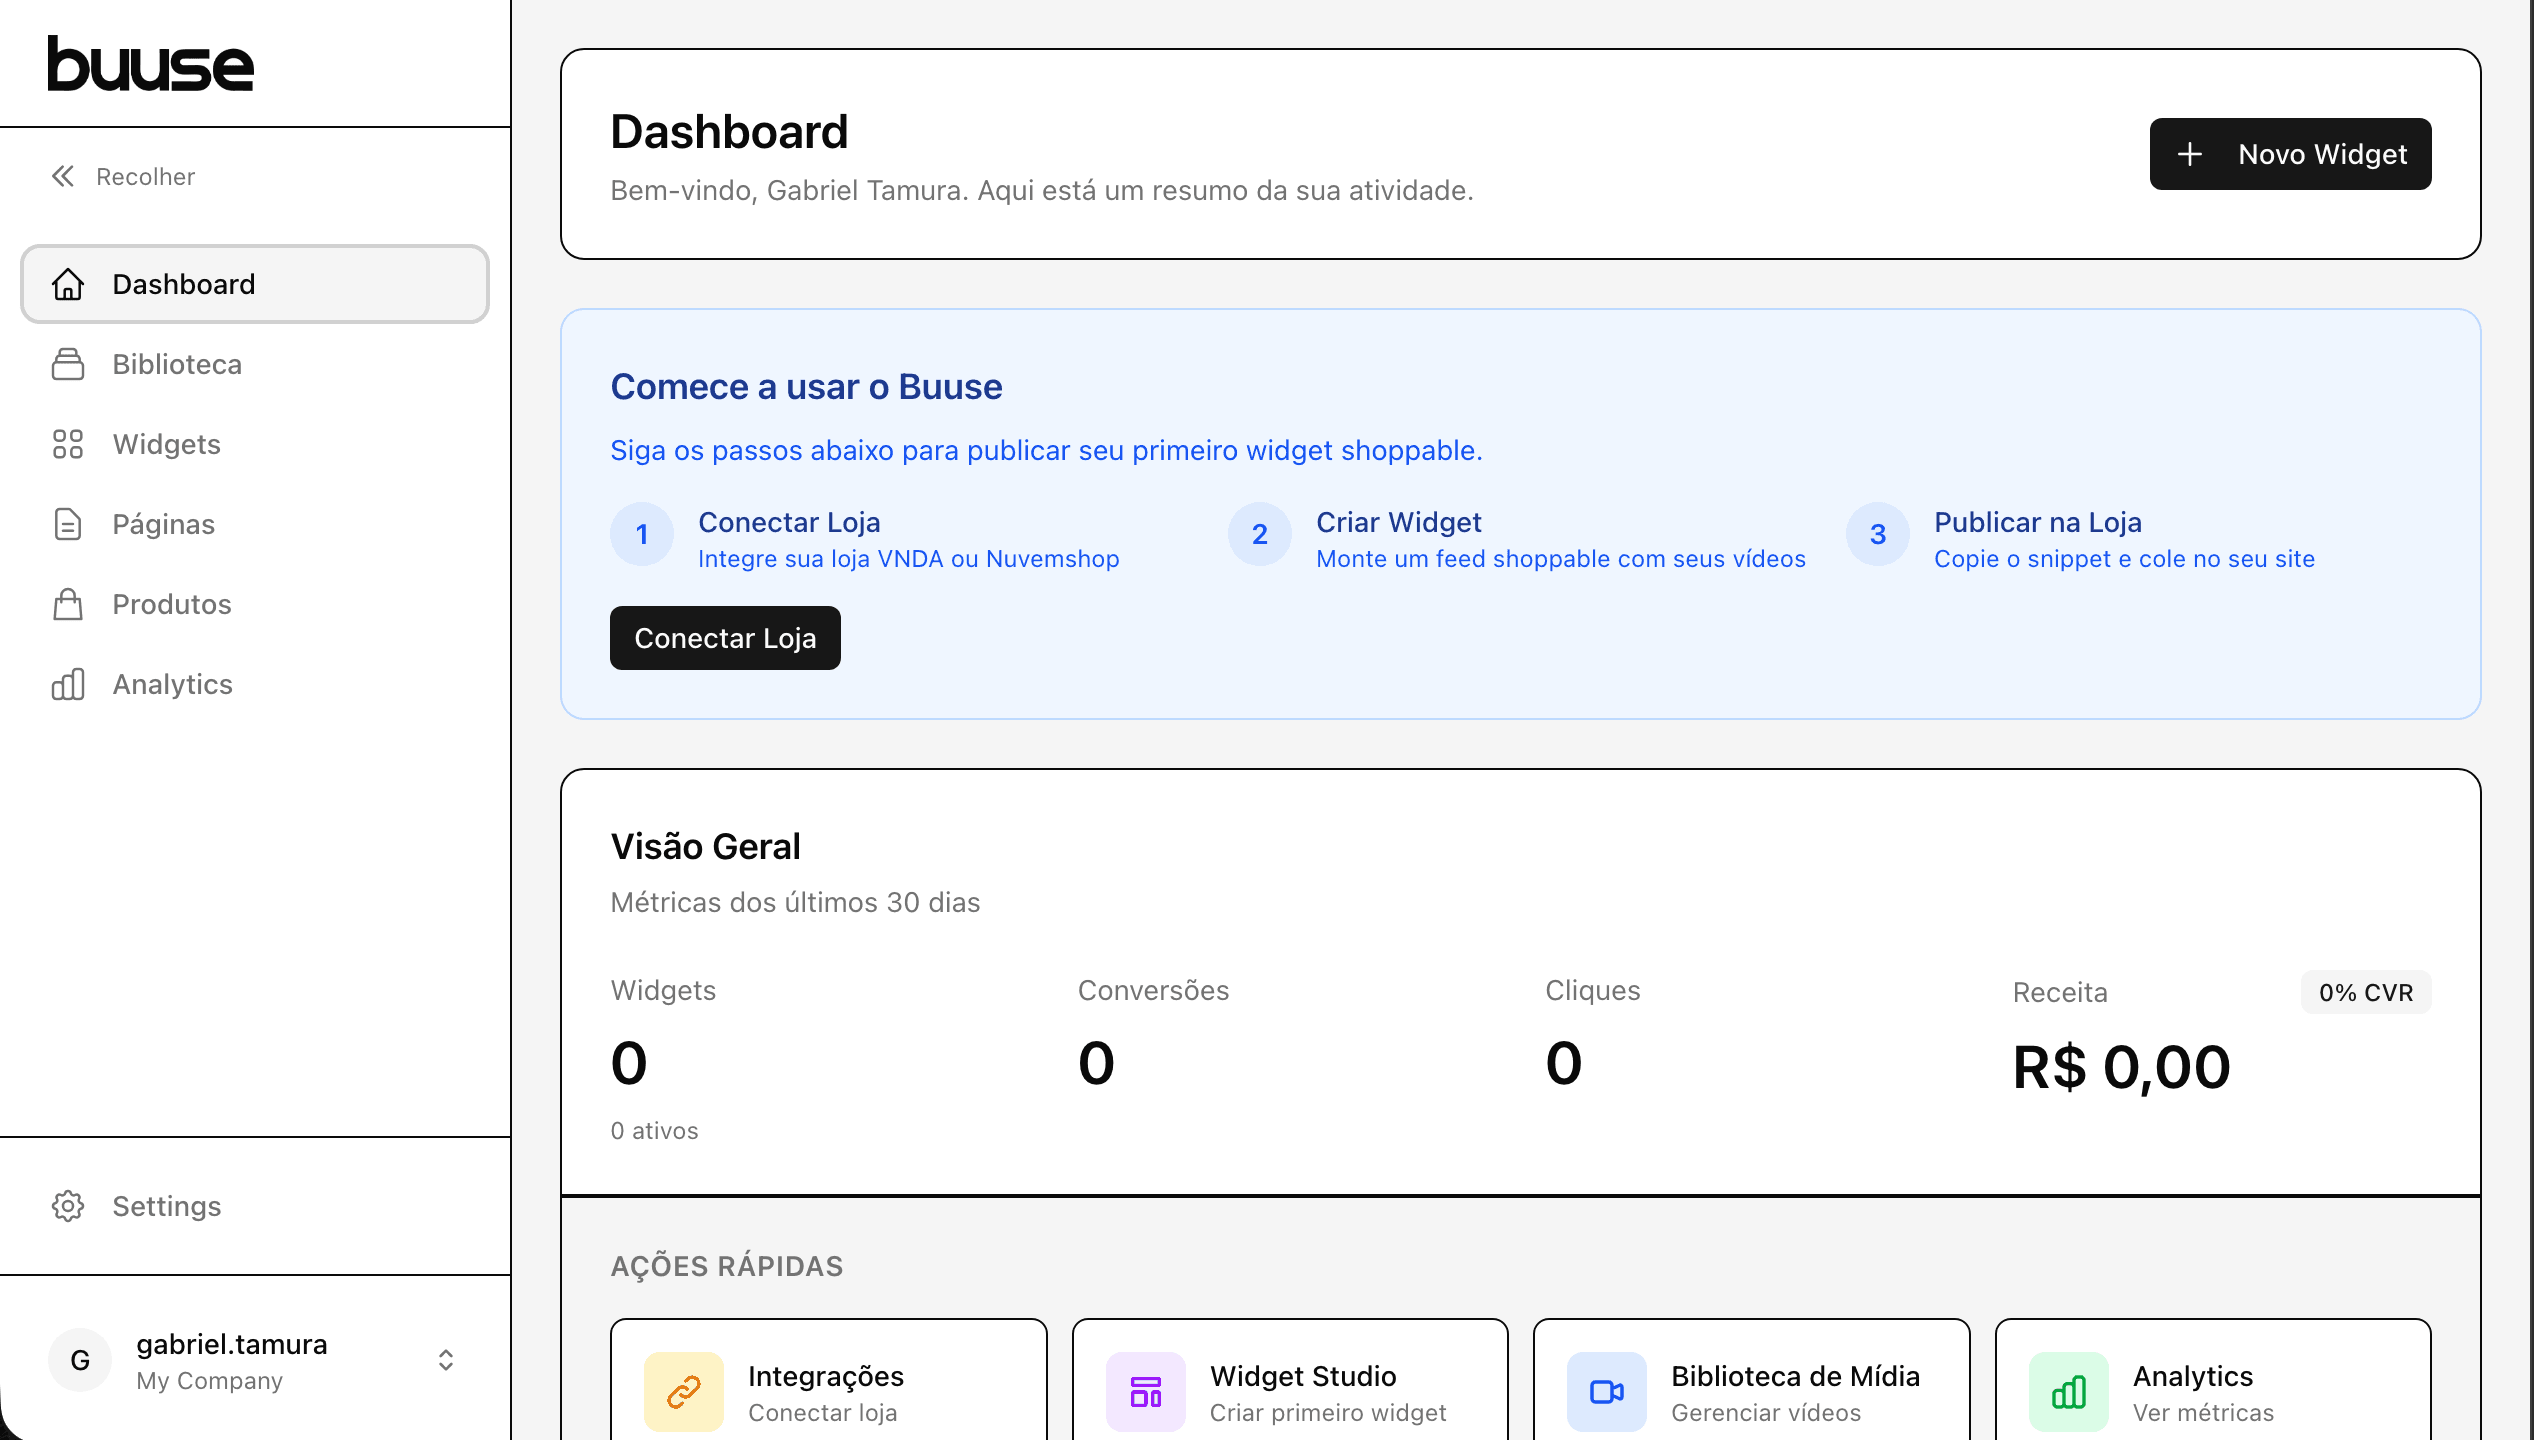This screenshot has height=1440, width=2534.
Task: Click the 0% CVR badge
Action: click(x=2365, y=992)
